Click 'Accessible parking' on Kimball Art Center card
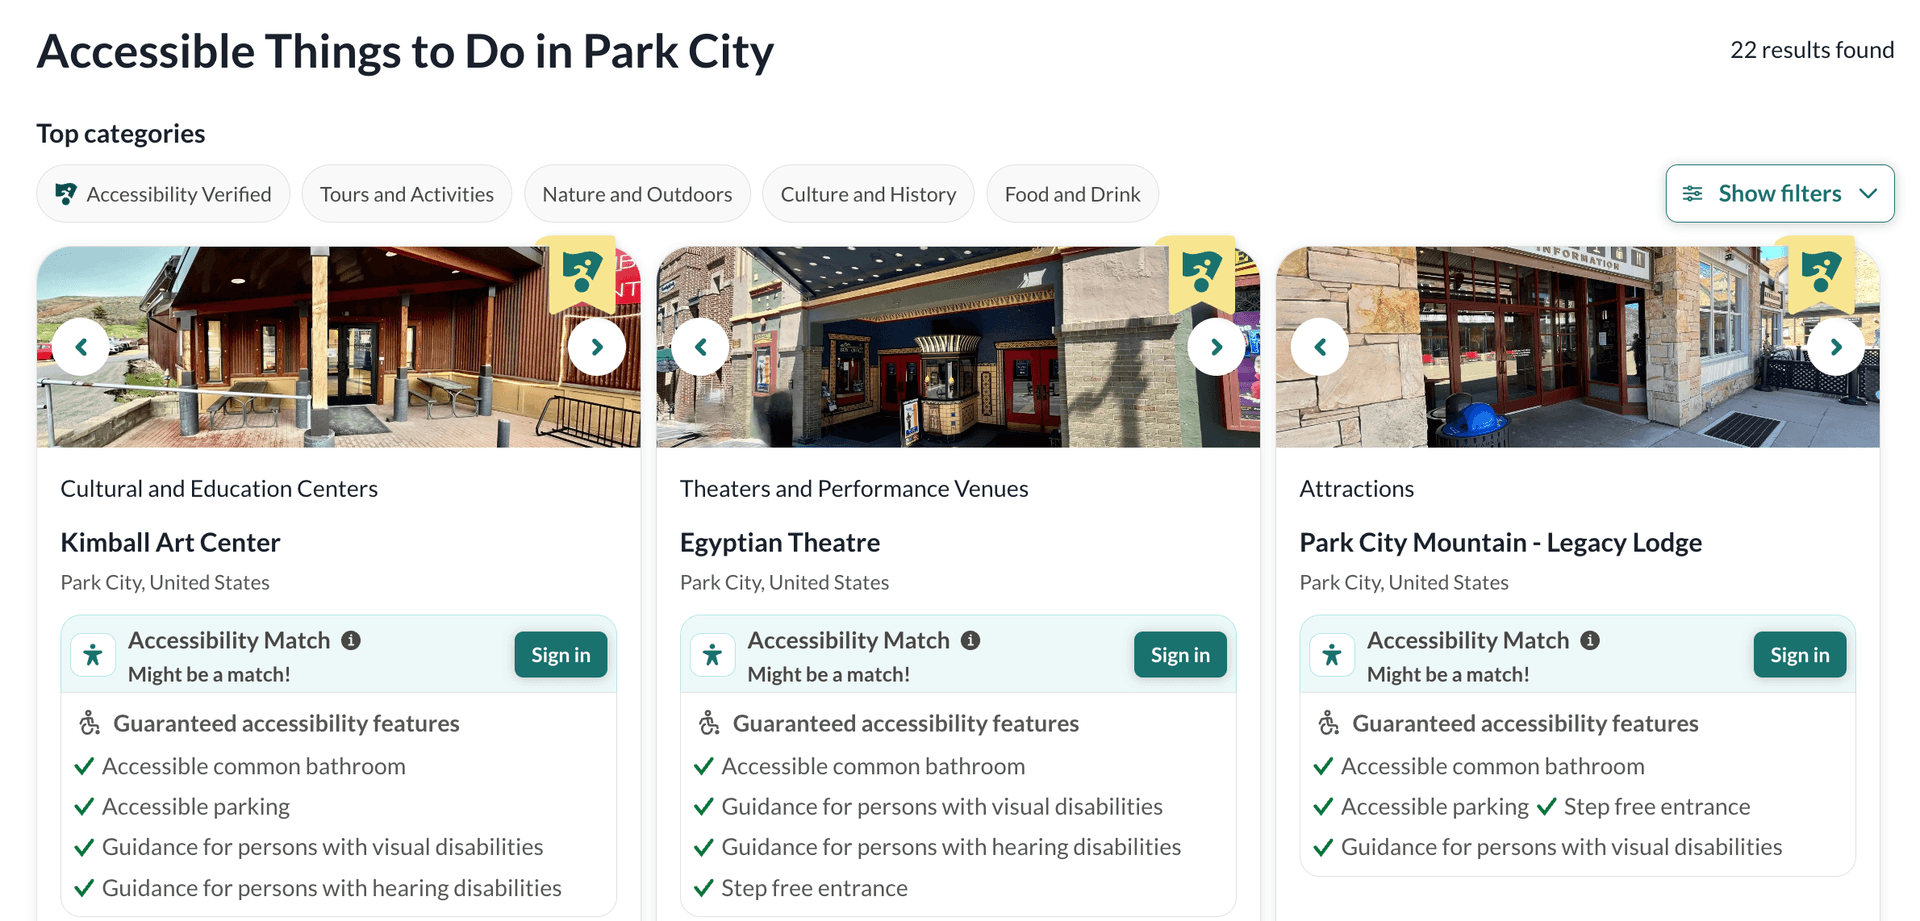This screenshot has height=921, width=1920. 196,807
